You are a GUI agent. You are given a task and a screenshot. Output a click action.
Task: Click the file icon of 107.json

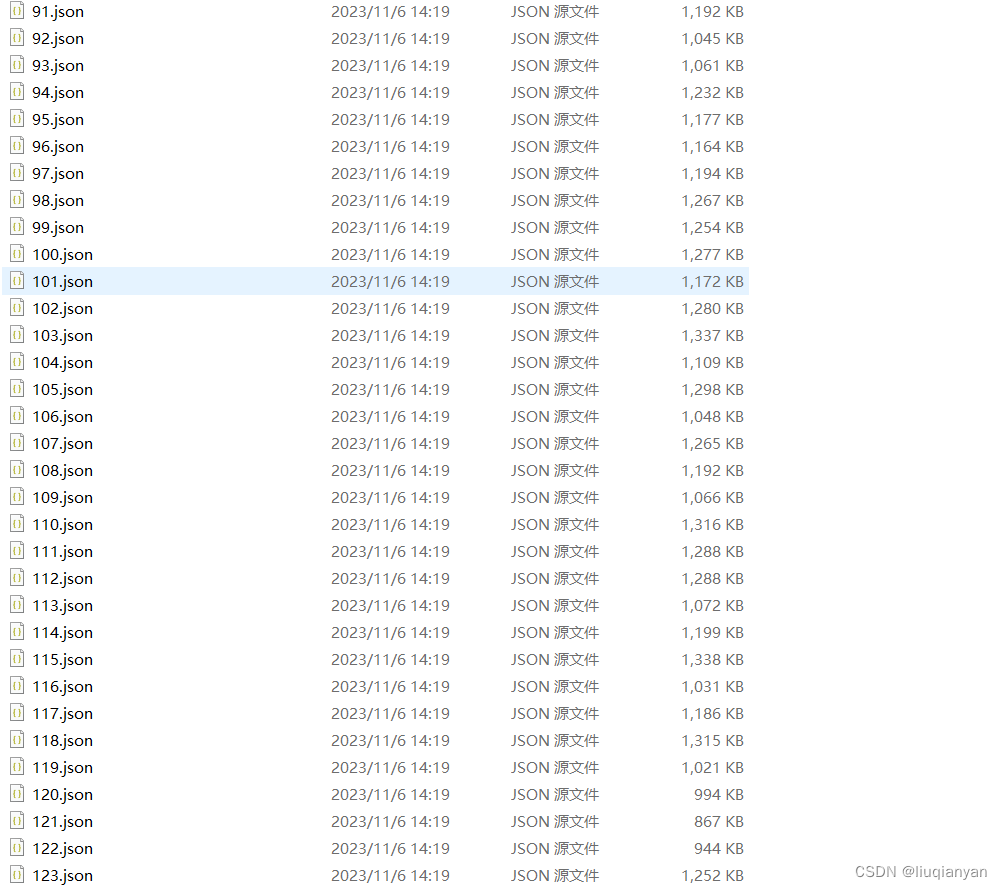tap(17, 443)
